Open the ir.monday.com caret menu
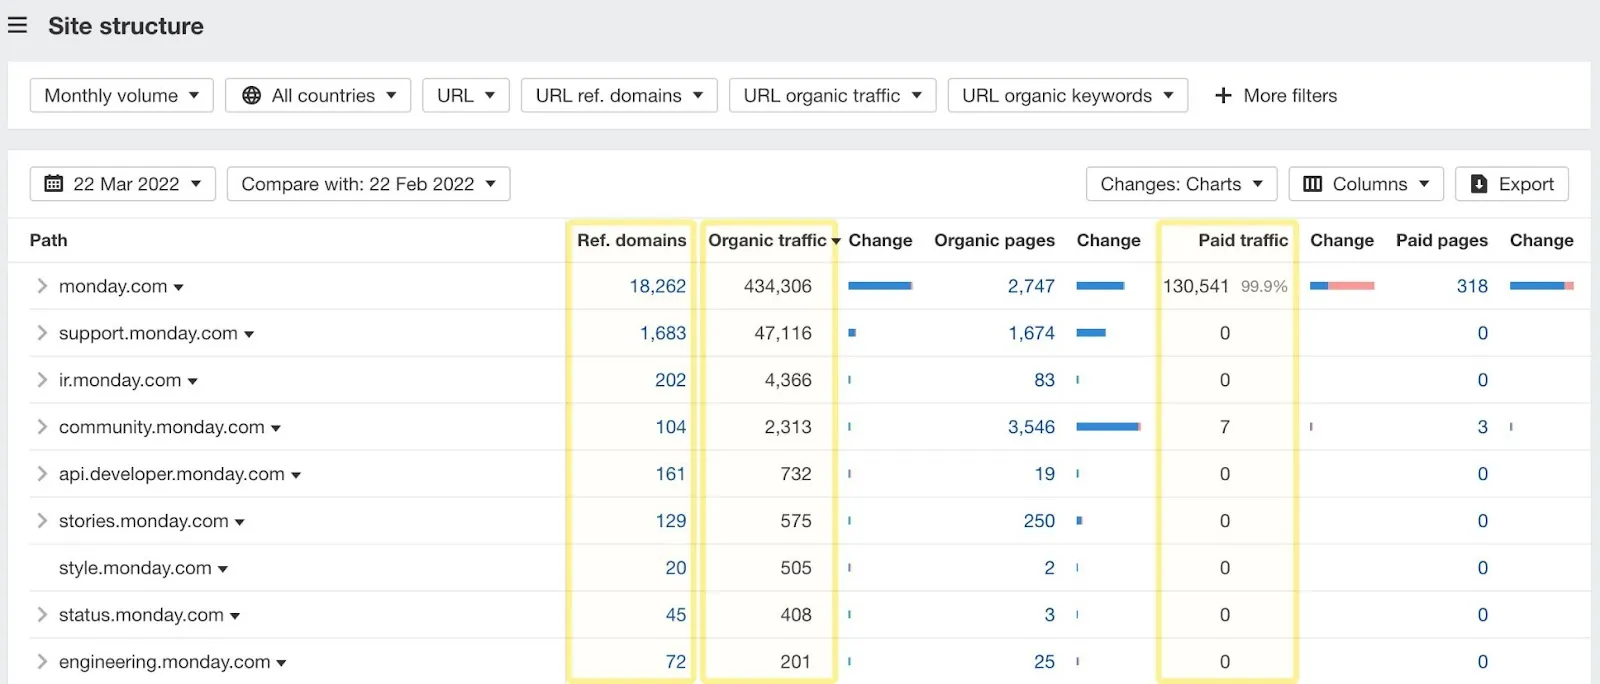The image size is (1600, 684). (x=193, y=382)
